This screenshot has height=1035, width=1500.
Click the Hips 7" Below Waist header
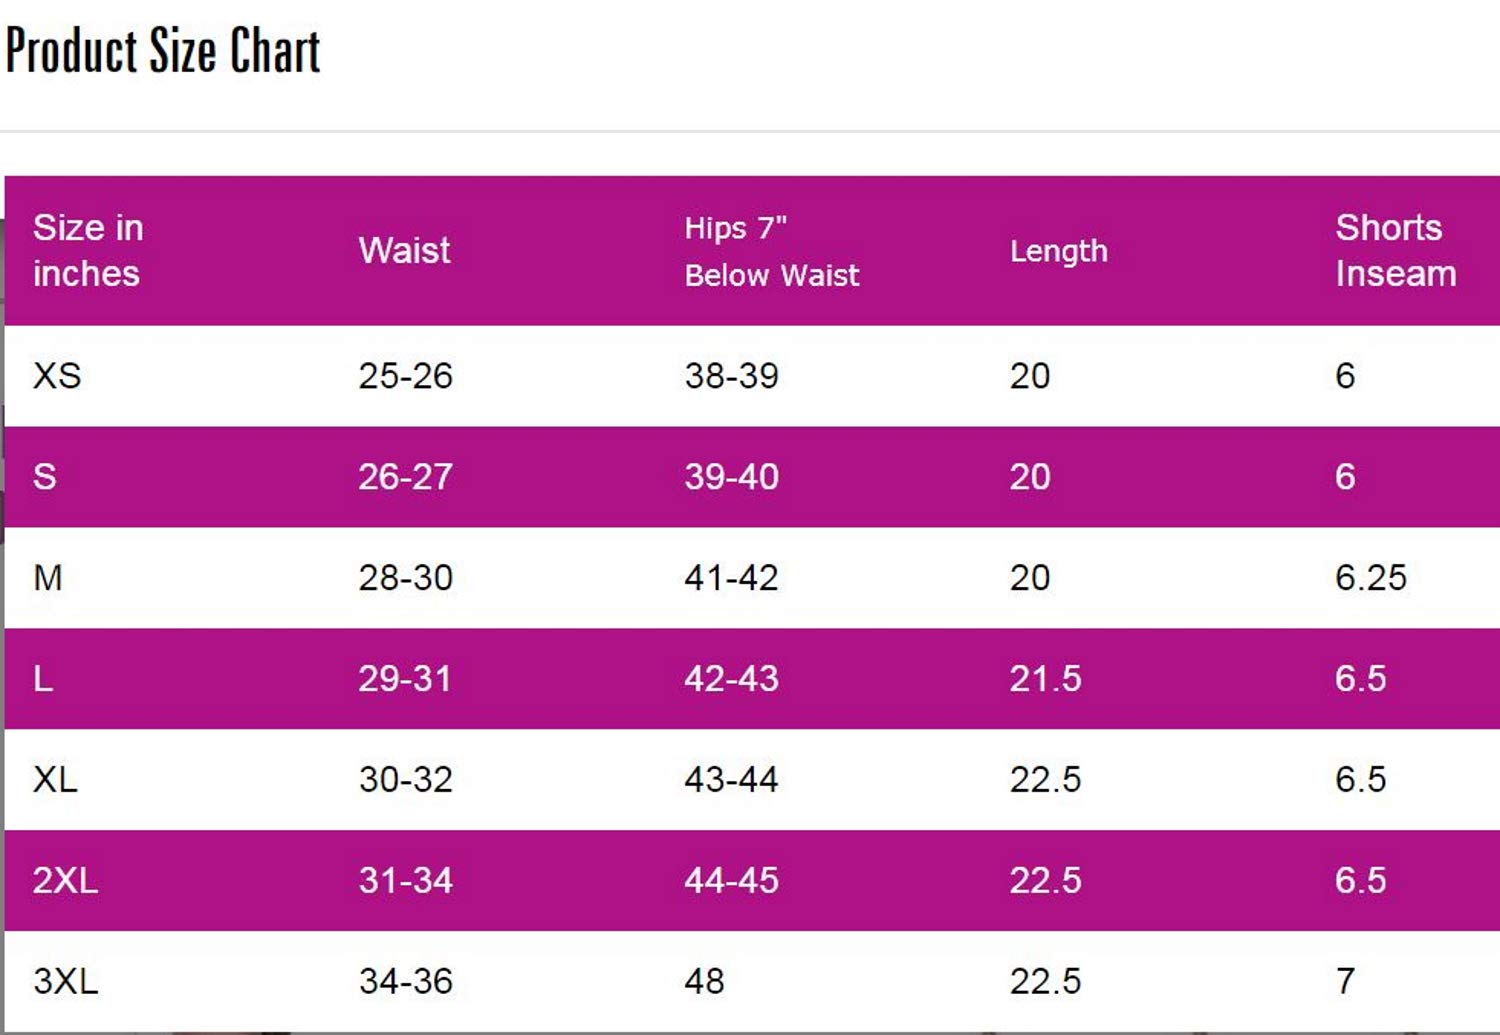click(771, 251)
